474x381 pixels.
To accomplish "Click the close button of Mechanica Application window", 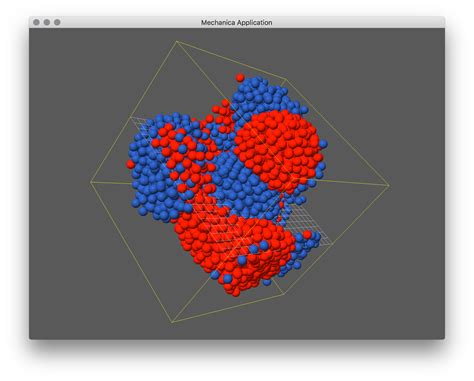I will point(36,22).
